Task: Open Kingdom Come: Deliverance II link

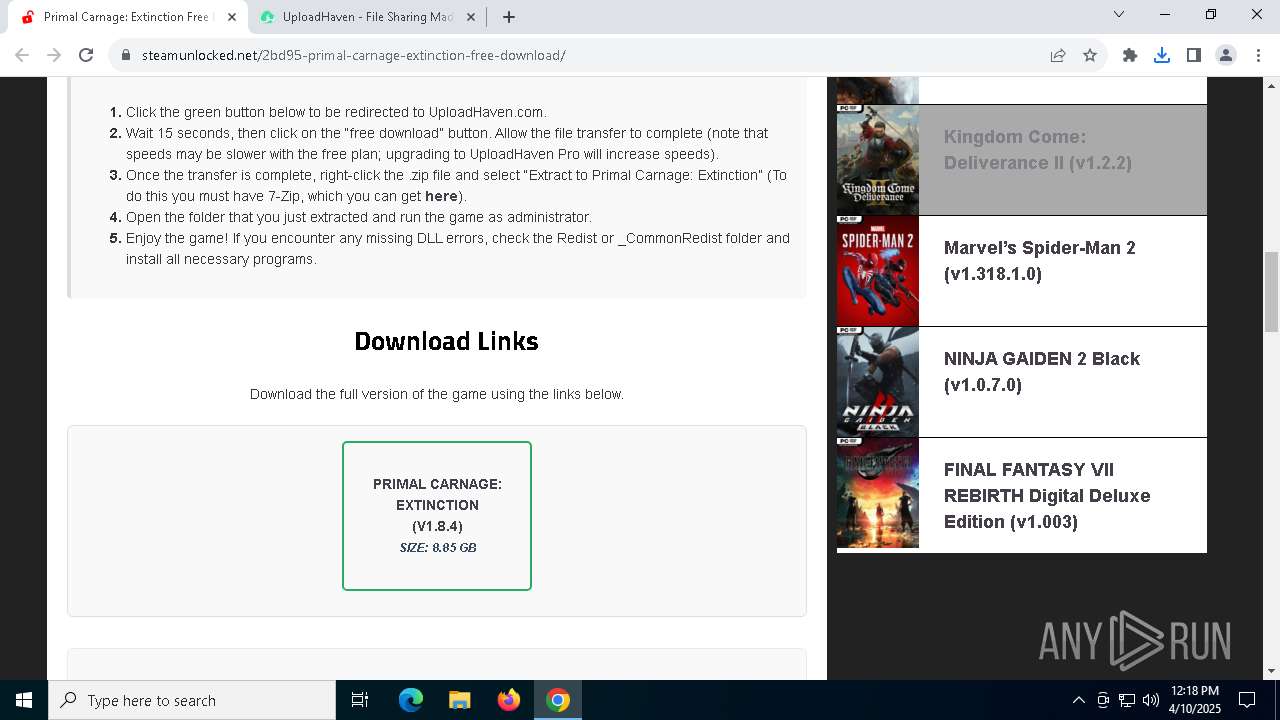Action: [x=1038, y=150]
